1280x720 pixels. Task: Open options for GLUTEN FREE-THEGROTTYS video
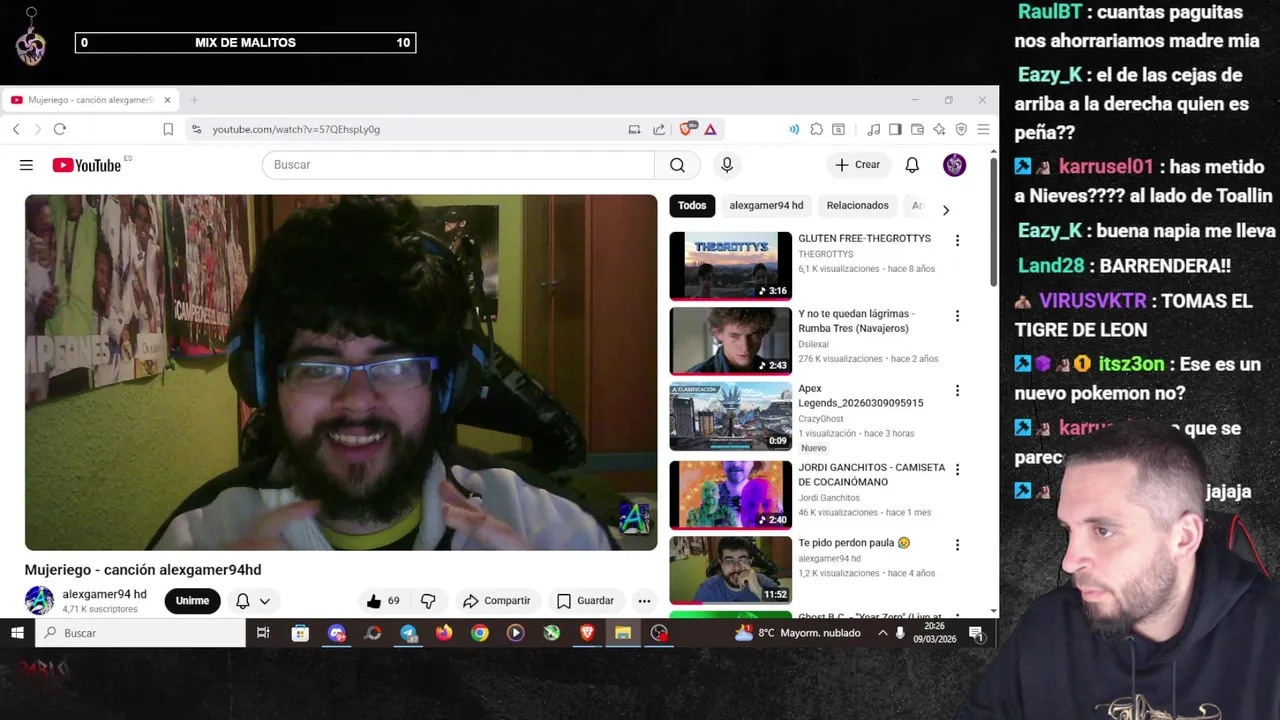coord(957,240)
